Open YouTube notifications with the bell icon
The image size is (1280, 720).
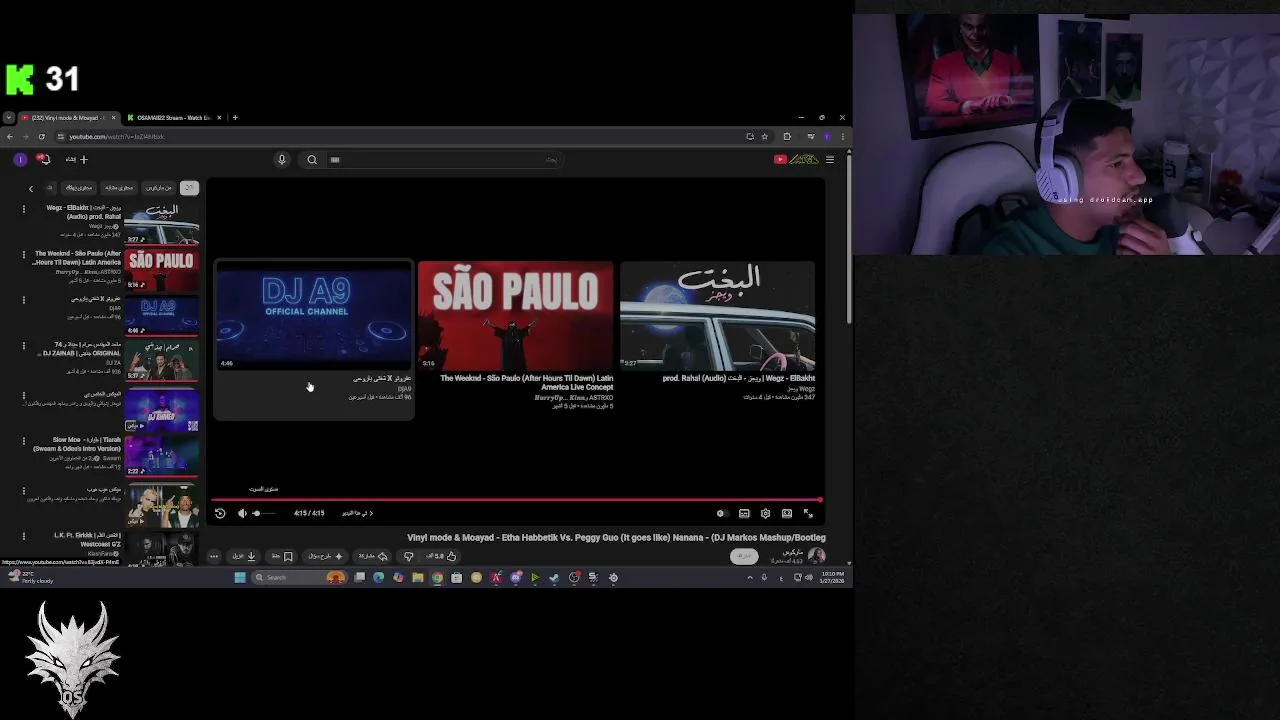pyautogui.click(x=44, y=159)
